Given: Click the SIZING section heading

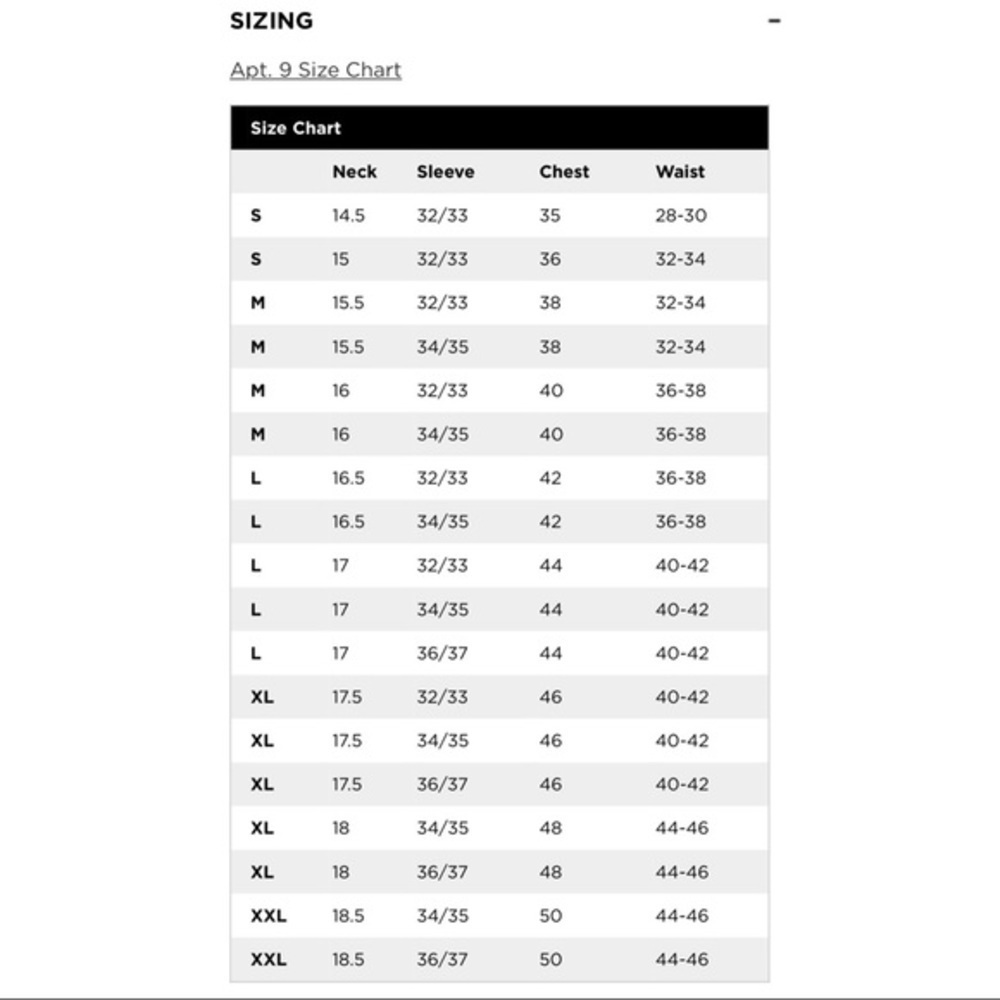Looking at the screenshot, I should click(x=272, y=21).
